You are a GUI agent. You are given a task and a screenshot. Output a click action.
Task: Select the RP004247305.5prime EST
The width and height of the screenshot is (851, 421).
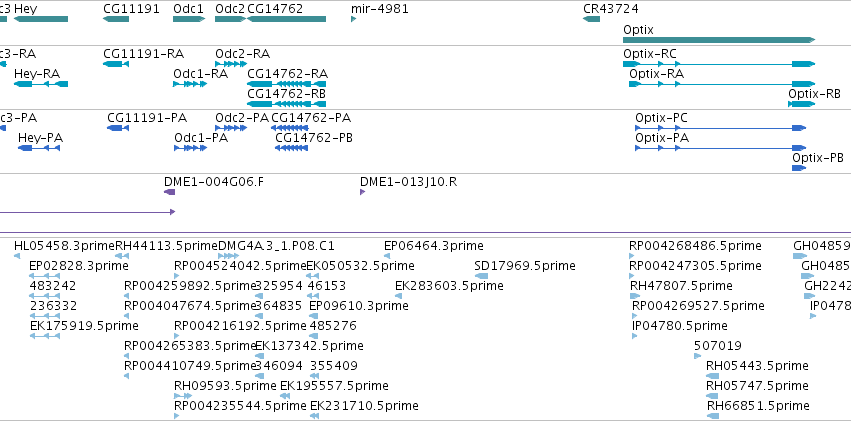click(x=632, y=276)
